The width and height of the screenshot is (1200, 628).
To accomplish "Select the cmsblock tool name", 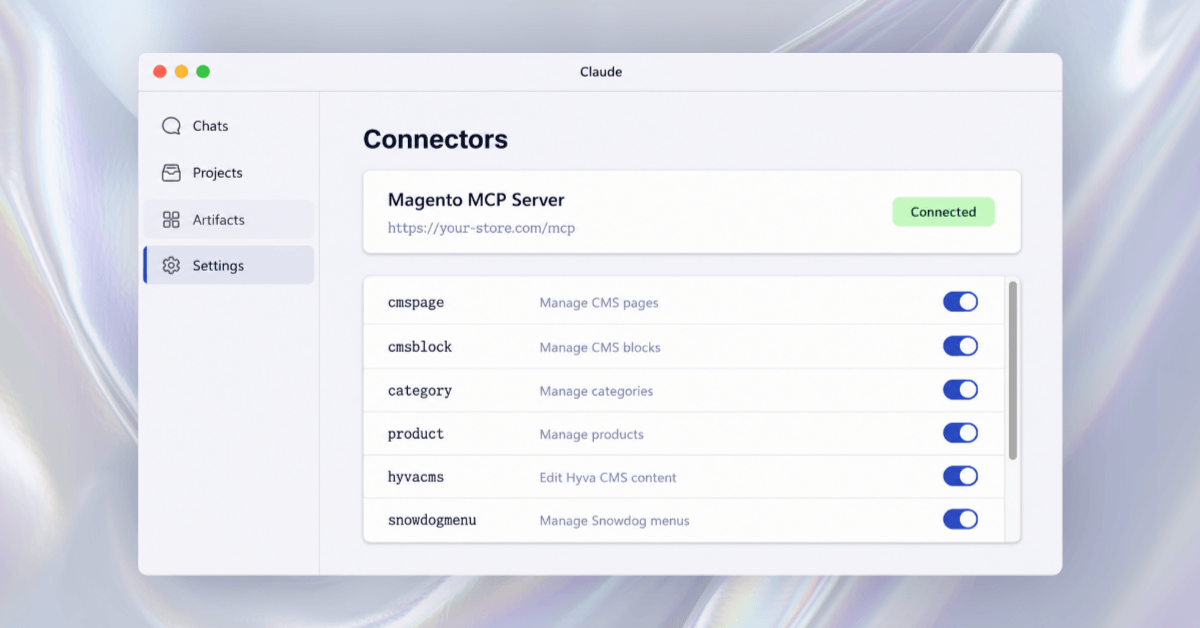I will 420,347.
